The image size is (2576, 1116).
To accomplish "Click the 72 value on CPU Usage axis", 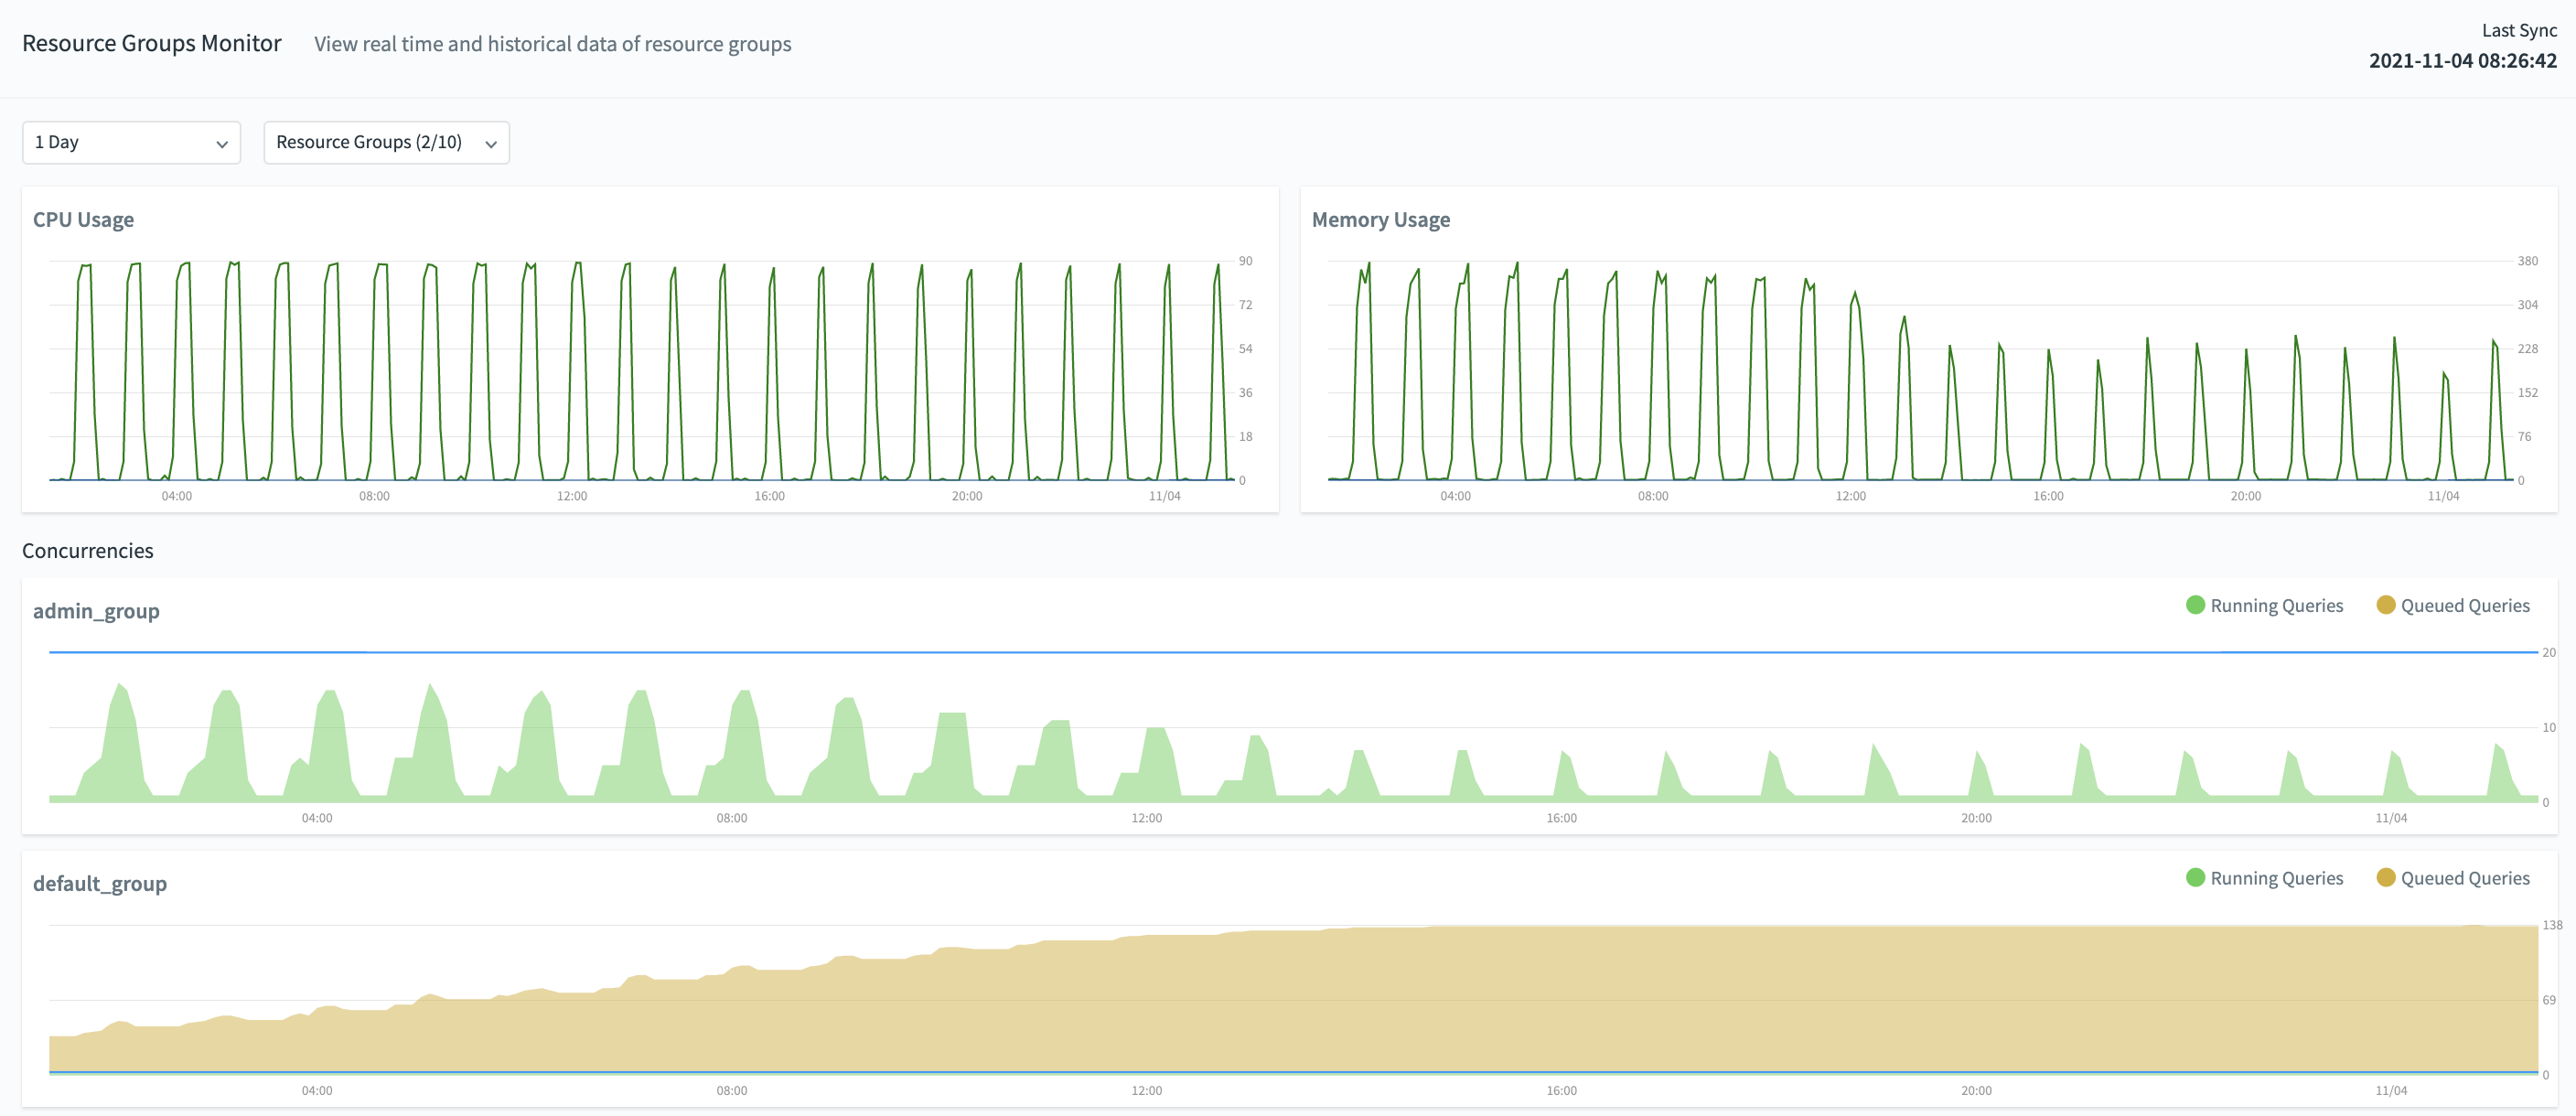I will [1246, 305].
